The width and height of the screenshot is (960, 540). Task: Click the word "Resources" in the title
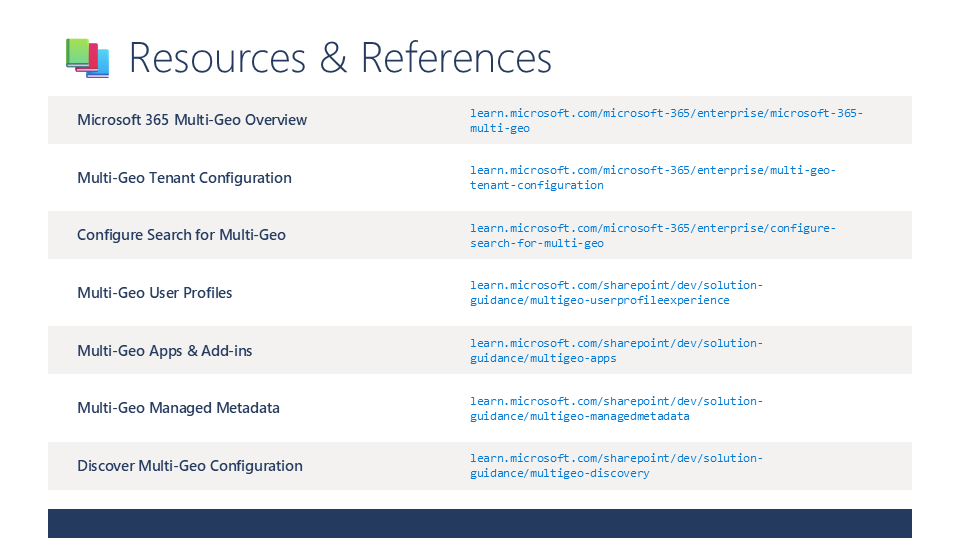pos(217,58)
